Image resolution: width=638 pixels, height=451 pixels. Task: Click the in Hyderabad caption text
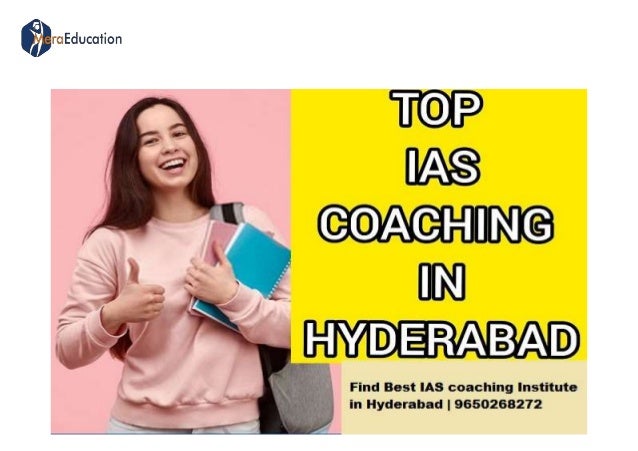click(x=396, y=404)
